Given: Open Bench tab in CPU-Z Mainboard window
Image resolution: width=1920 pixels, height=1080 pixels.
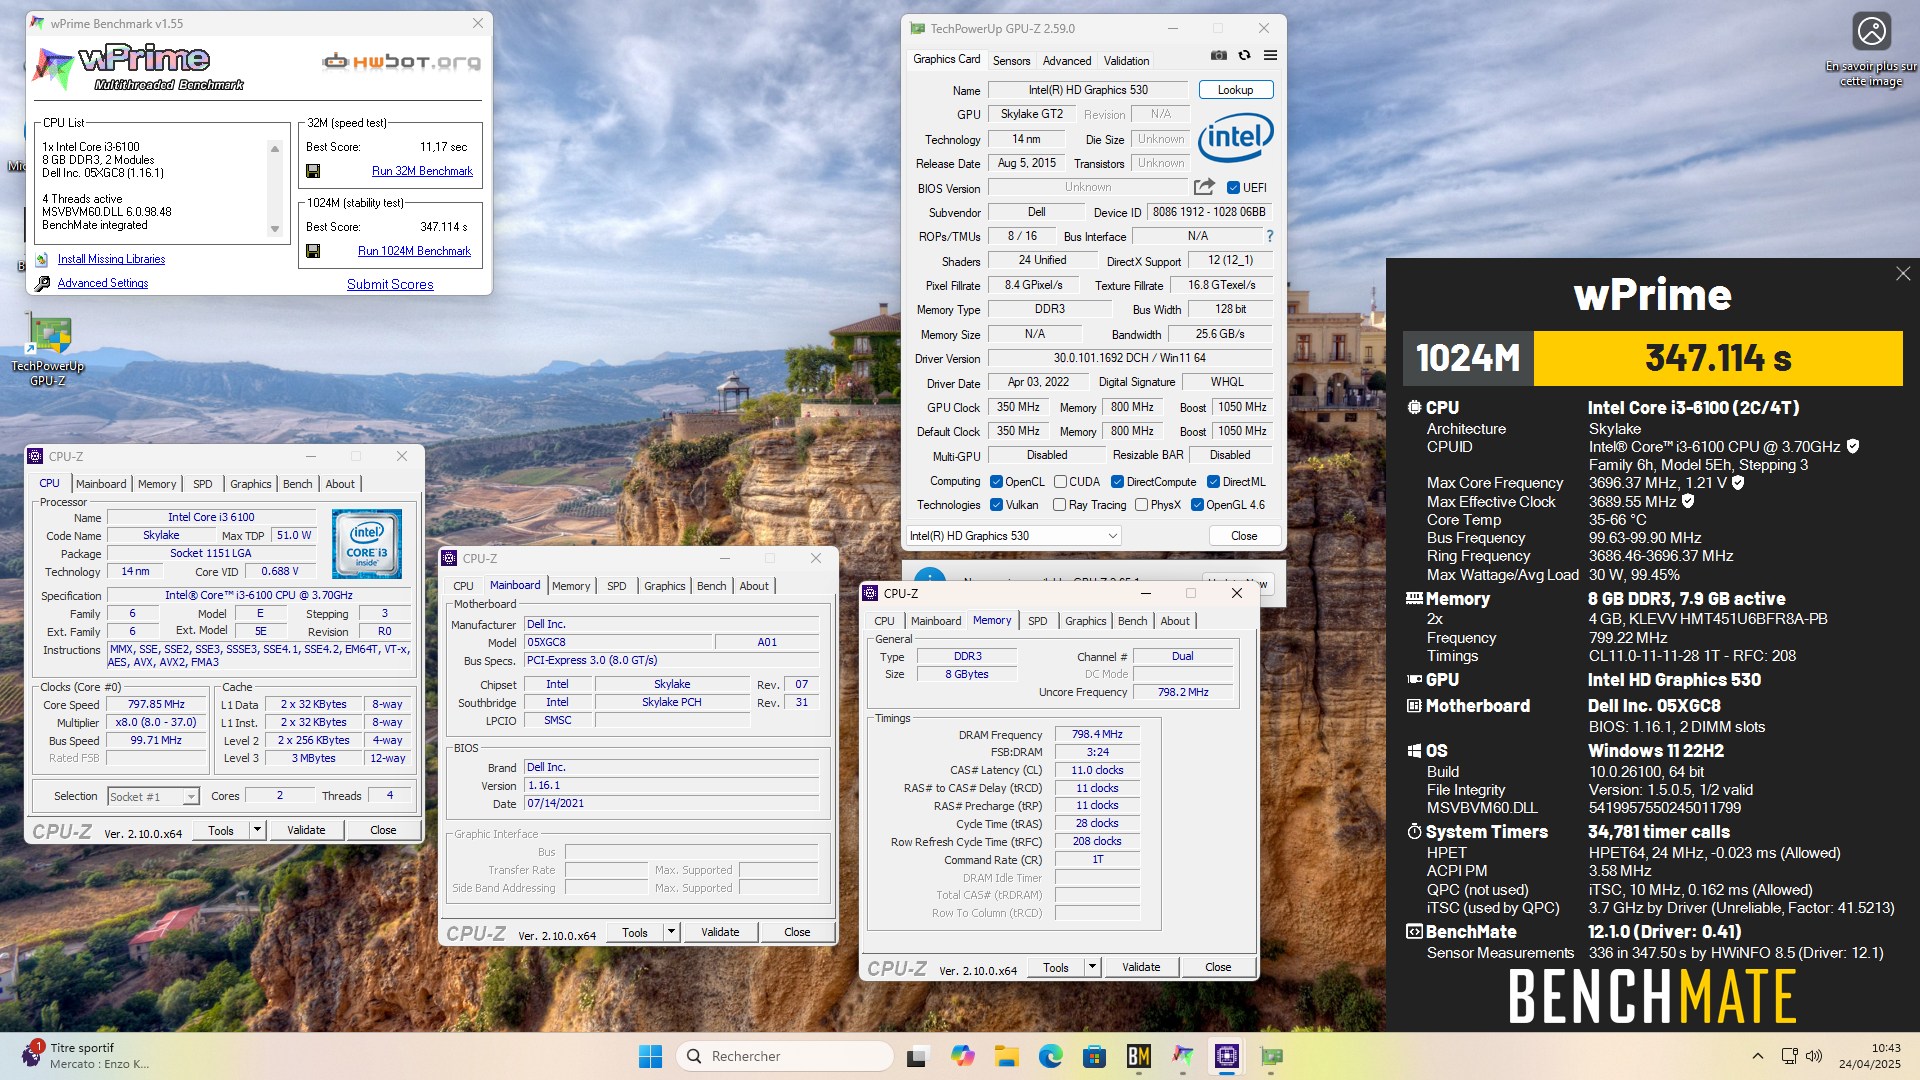Looking at the screenshot, I should [x=711, y=586].
